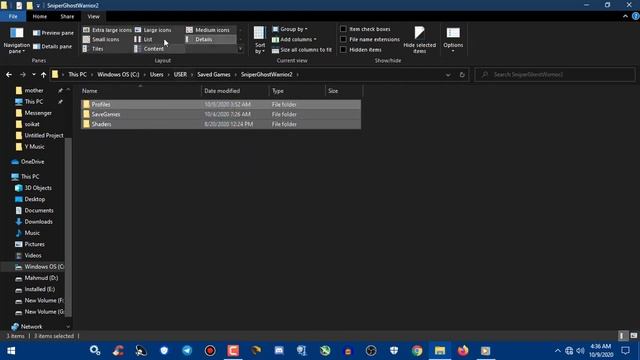The height and width of the screenshot is (360, 640).
Task: Switch to Content layout
Action: click(x=149, y=49)
